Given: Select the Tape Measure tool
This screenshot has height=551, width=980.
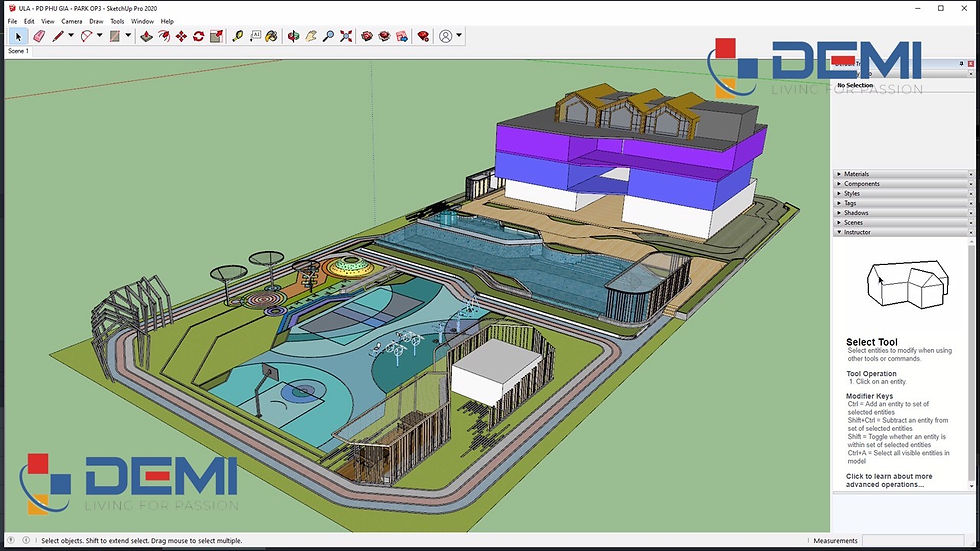Looking at the screenshot, I should [x=238, y=36].
